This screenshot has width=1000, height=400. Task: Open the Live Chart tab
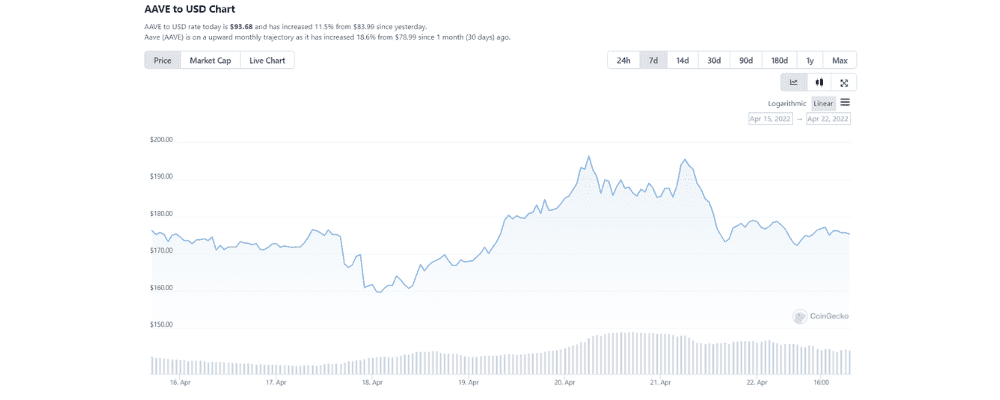click(x=267, y=60)
